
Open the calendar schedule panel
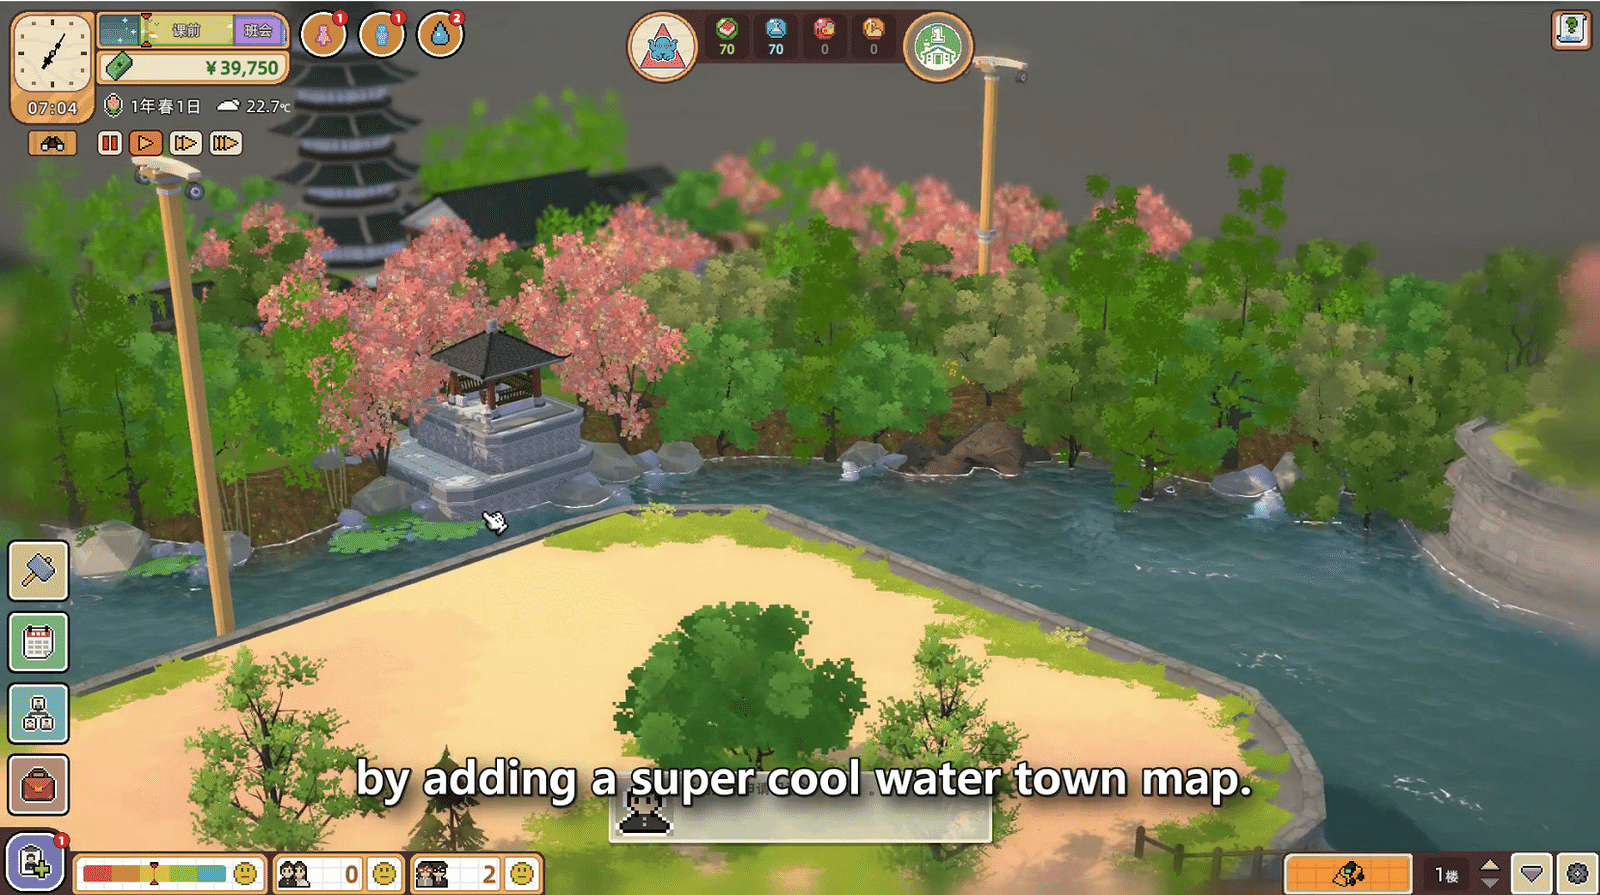[x=38, y=642]
